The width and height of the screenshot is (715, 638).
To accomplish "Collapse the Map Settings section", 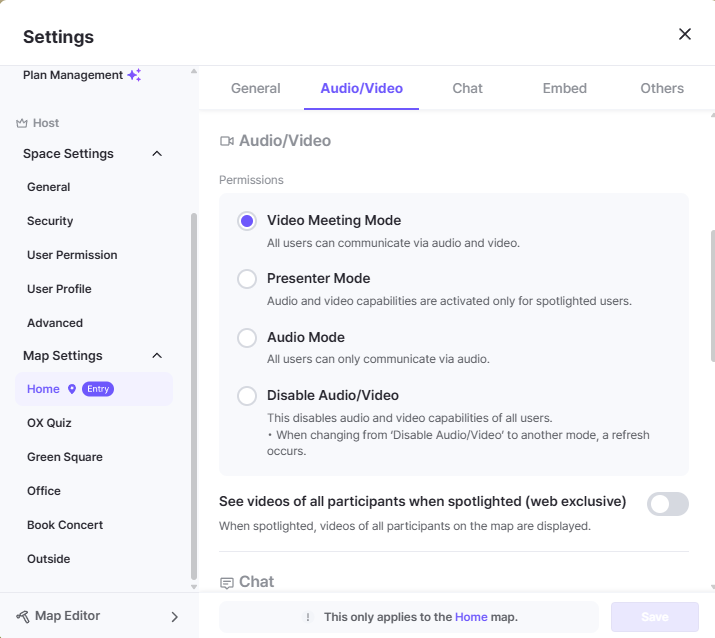I will click(x=157, y=356).
